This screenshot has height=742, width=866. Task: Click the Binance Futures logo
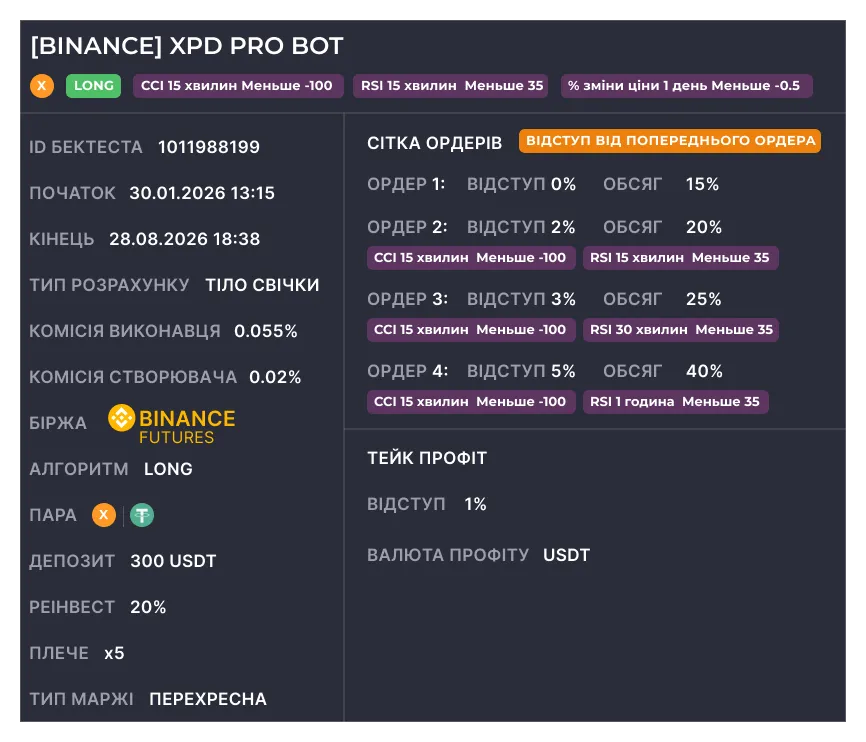coord(172,424)
